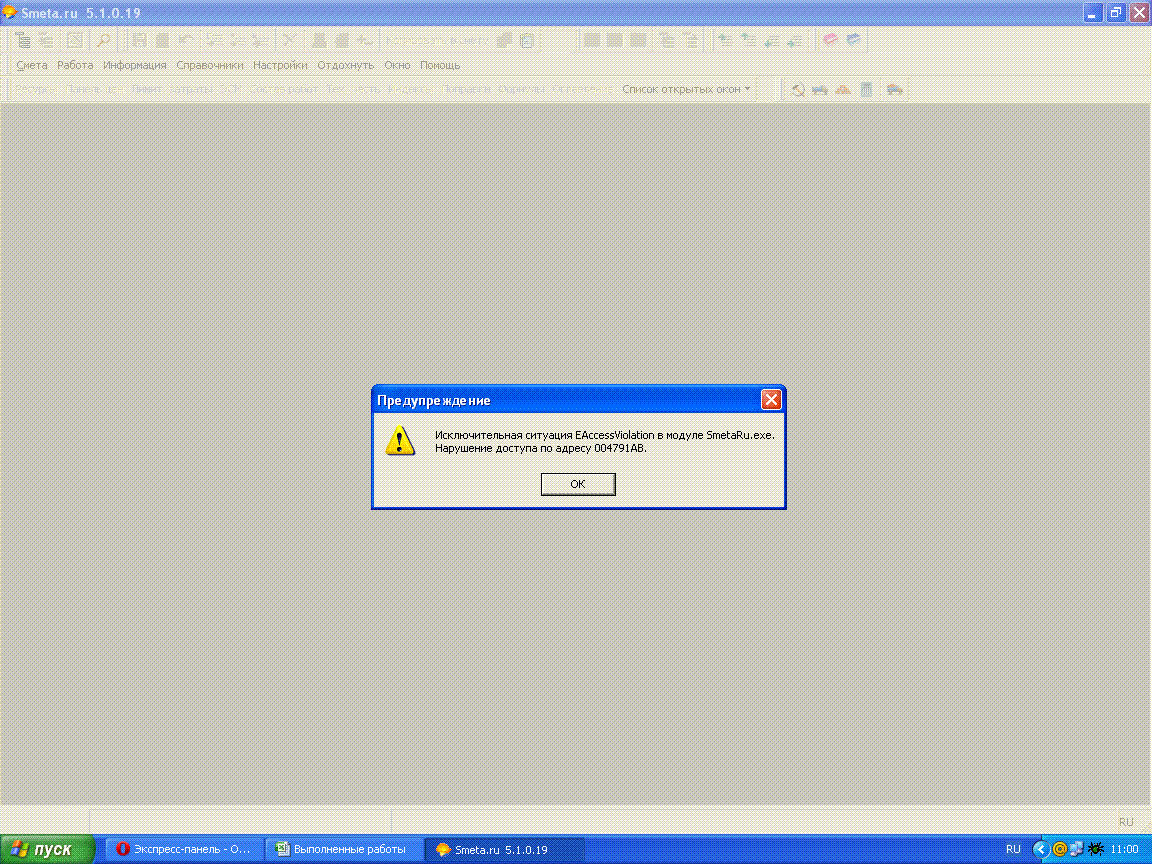Image resolution: width=1152 pixels, height=864 pixels.
Task: Click the RU indicator in the status bar
Action: coord(1126,821)
